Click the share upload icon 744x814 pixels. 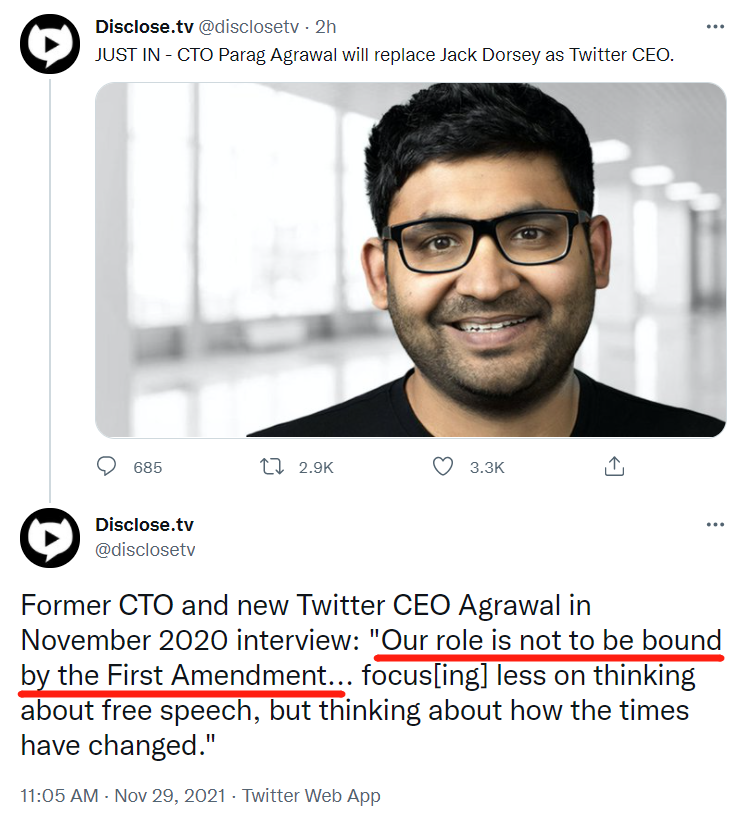[x=615, y=466]
